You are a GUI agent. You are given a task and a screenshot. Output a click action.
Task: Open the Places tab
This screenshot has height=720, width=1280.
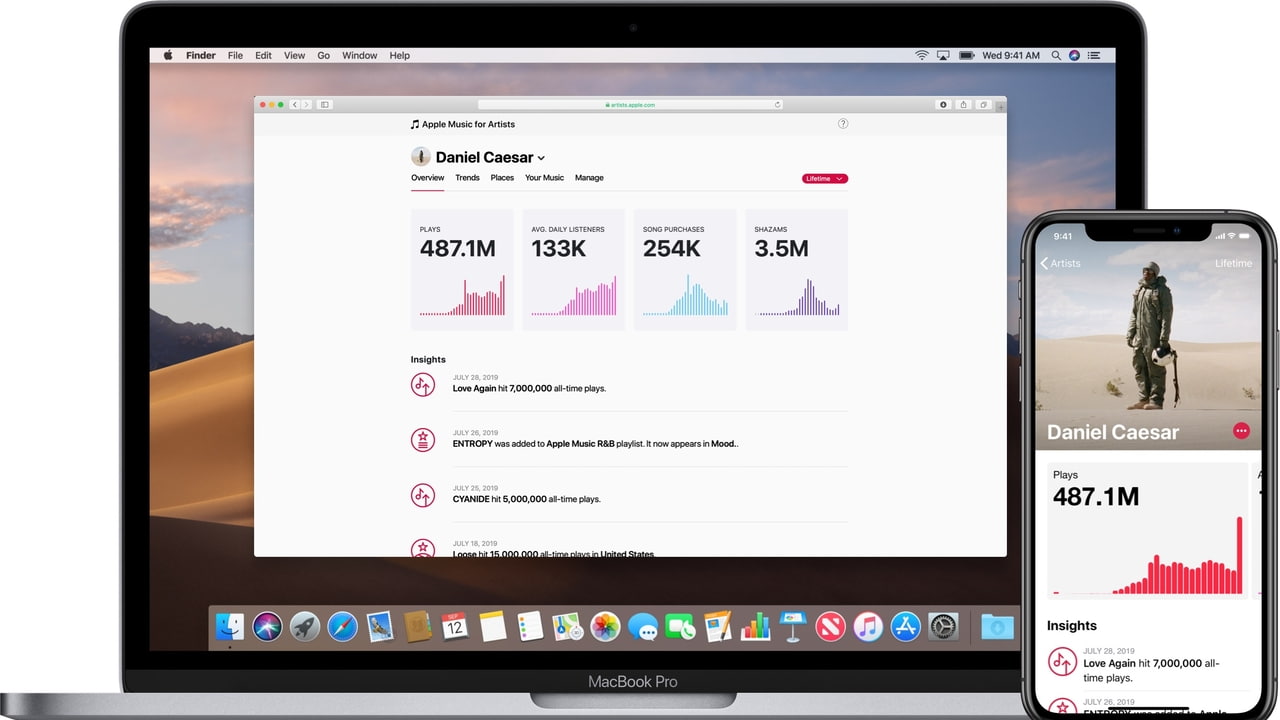[x=502, y=178]
